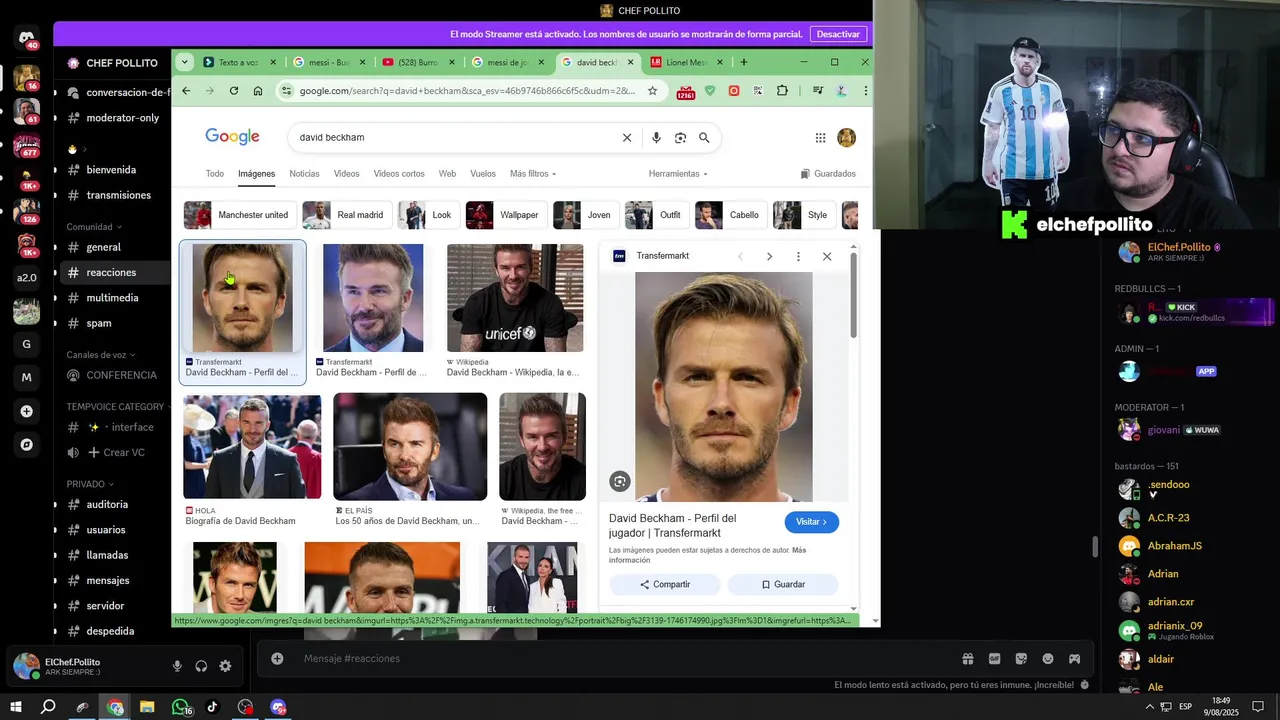Open a new Chrome tab
This screenshot has width=1280, height=720.
tap(743, 62)
